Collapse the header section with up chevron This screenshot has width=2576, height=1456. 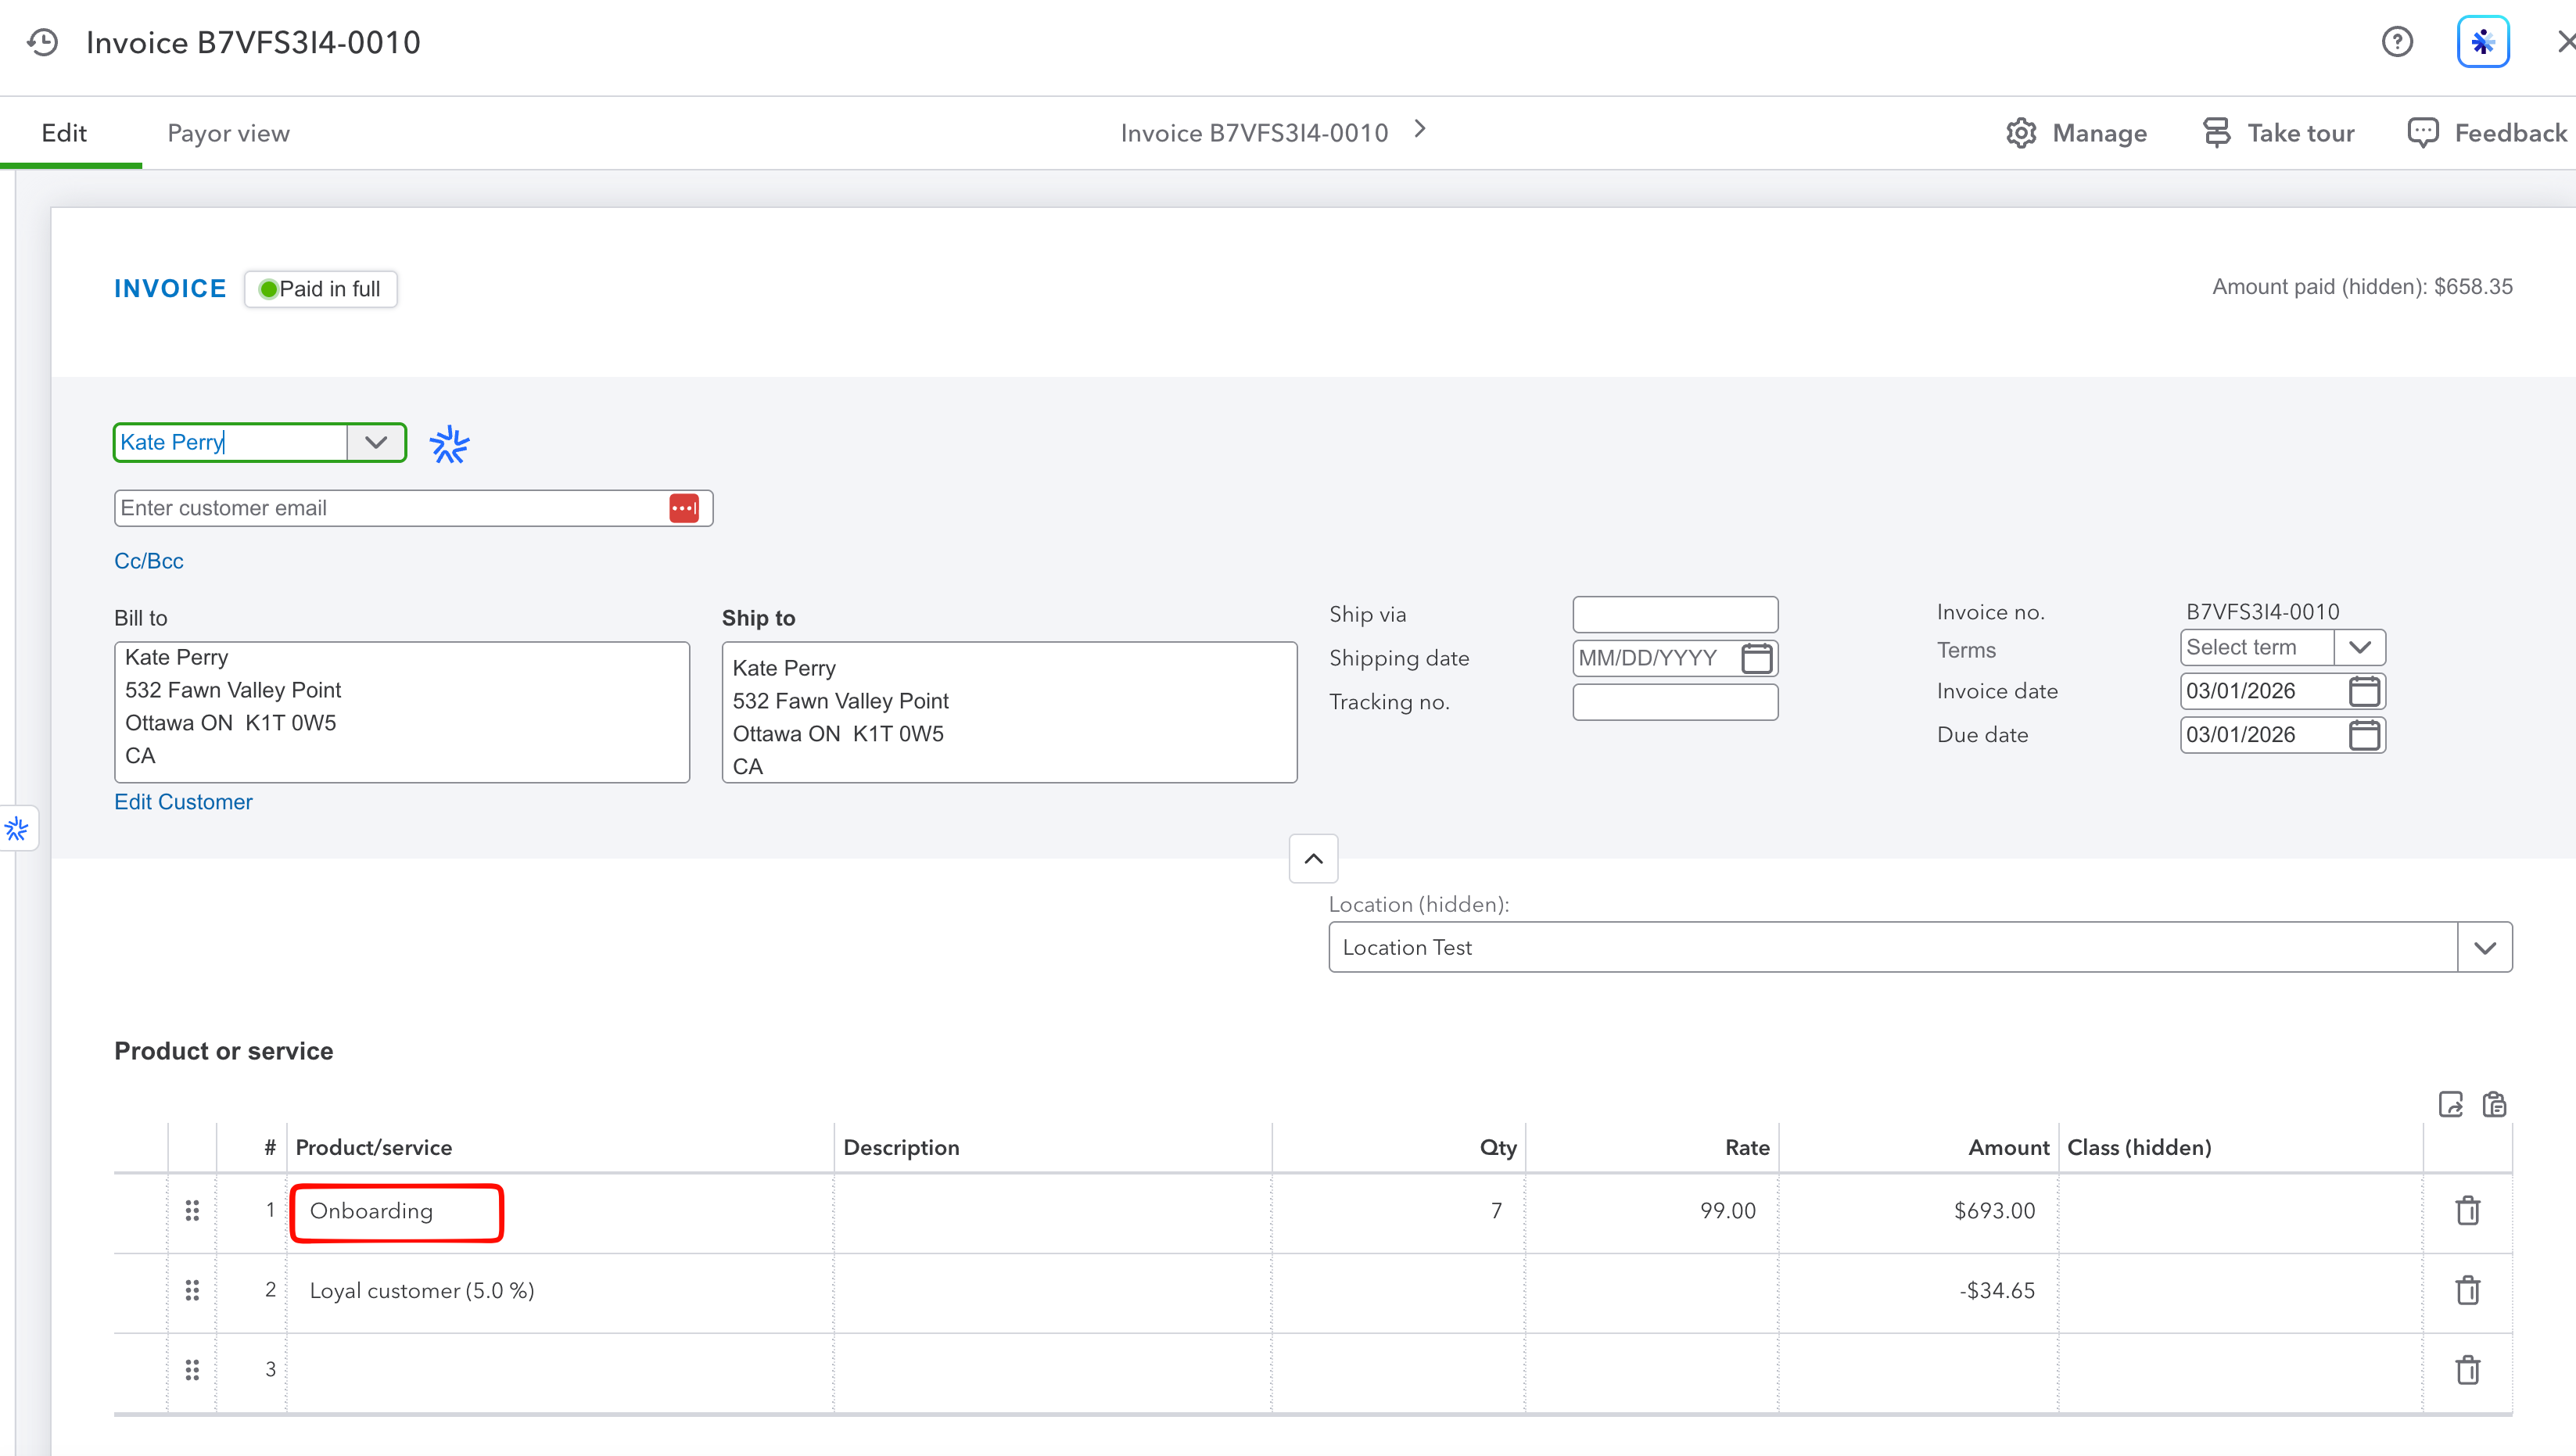click(1314, 859)
